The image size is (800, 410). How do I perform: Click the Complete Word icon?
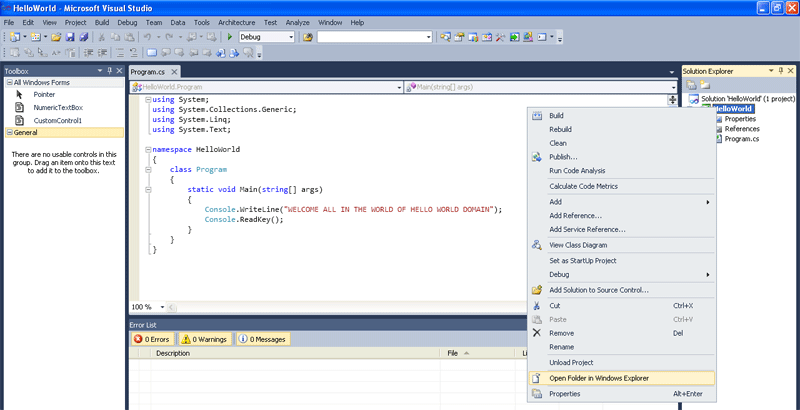click(x=56, y=52)
